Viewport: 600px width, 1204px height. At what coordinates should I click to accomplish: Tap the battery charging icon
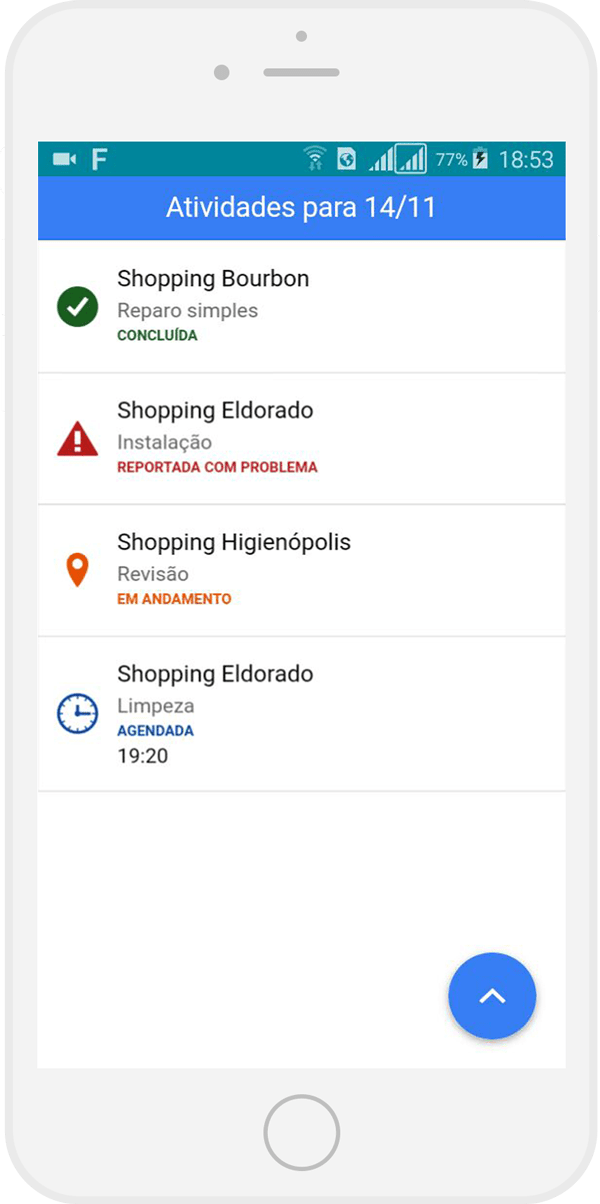pyautogui.click(x=478, y=158)
